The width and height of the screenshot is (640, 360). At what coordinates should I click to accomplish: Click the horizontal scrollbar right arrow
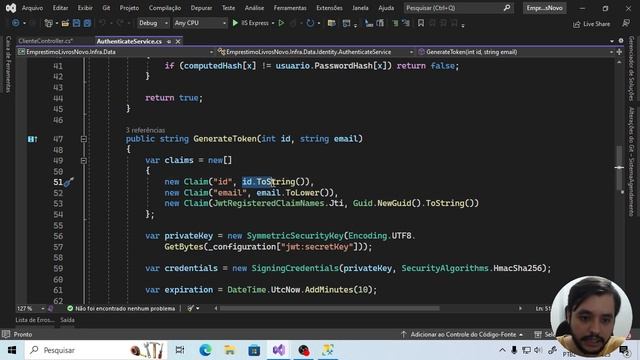pyautogui.click(x=520, y=309)
